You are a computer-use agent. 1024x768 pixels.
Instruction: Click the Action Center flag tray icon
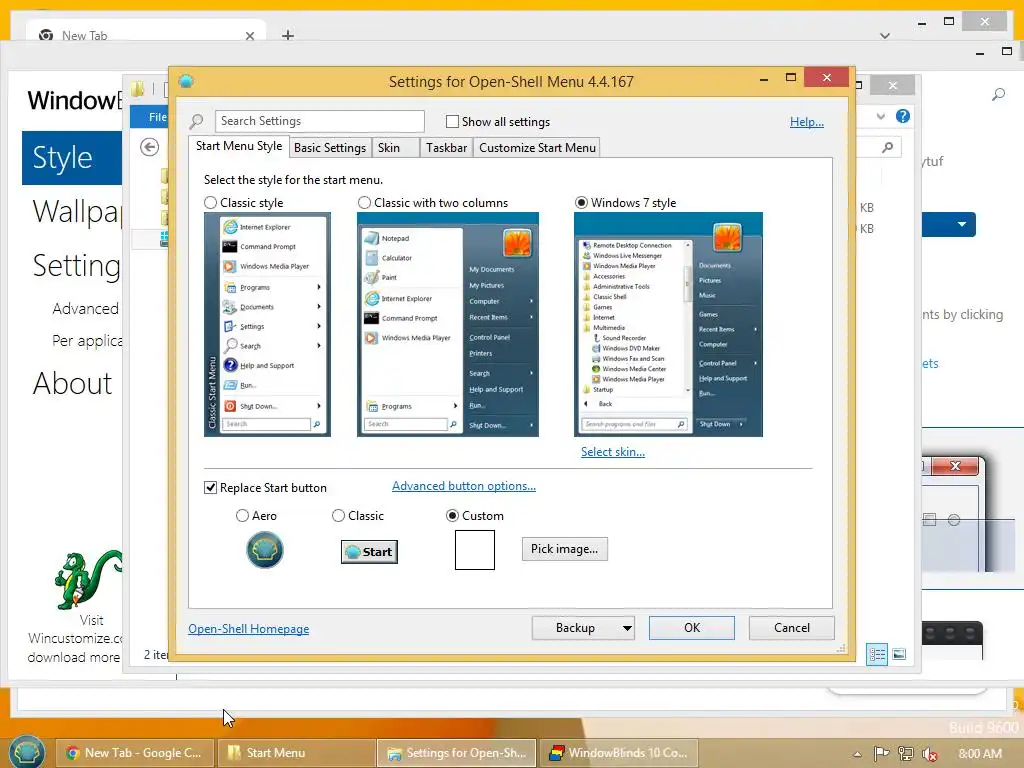881,754
